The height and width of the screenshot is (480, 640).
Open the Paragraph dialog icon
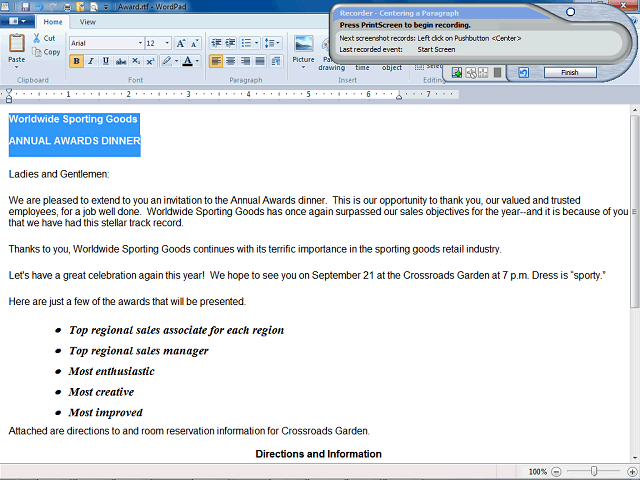point(276,61)
